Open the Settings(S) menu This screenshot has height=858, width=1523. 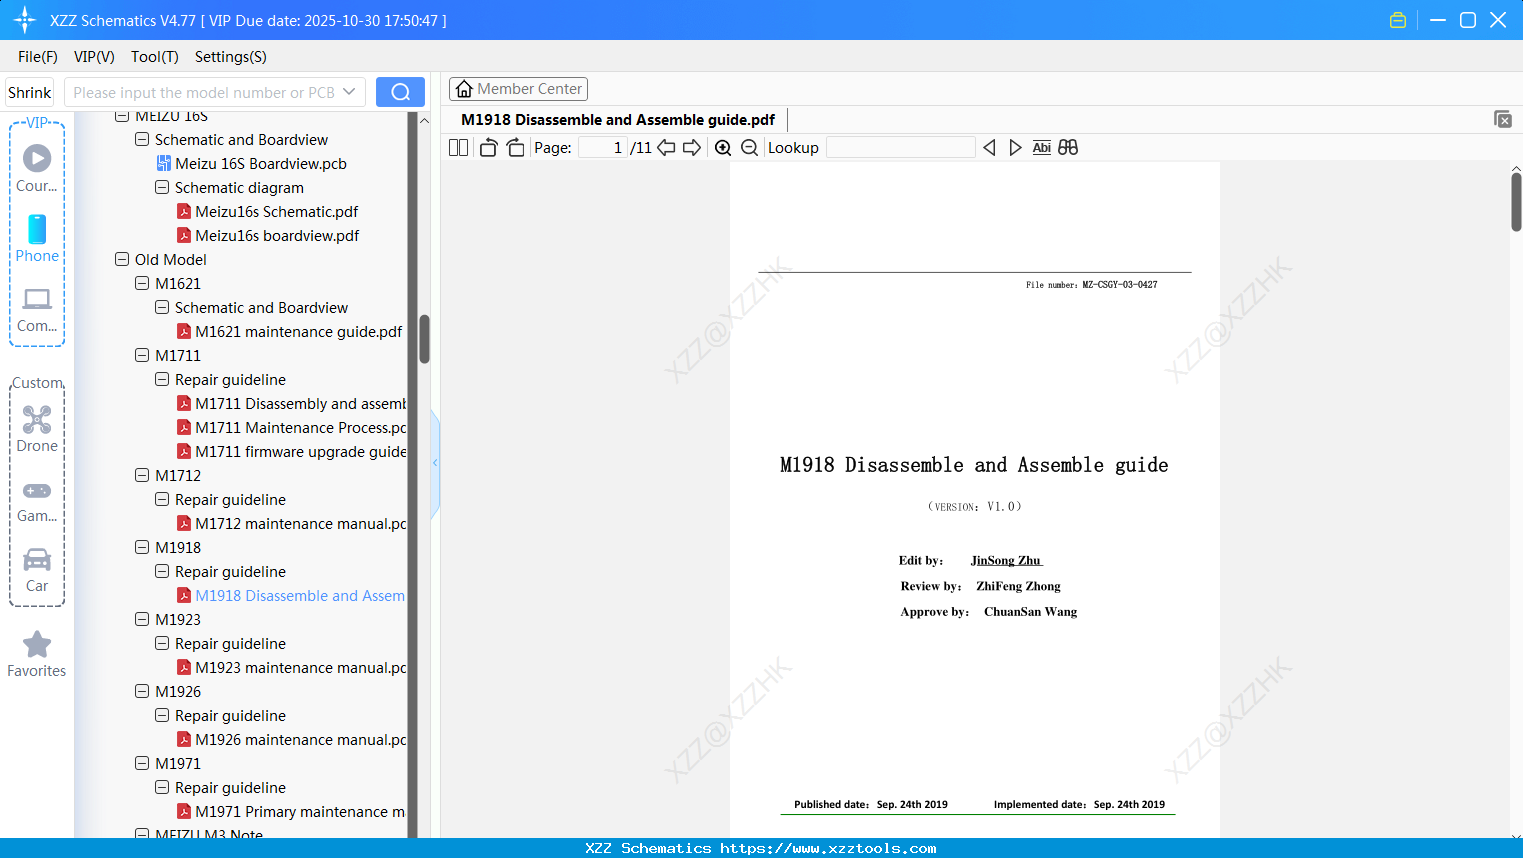pos(231,57)
